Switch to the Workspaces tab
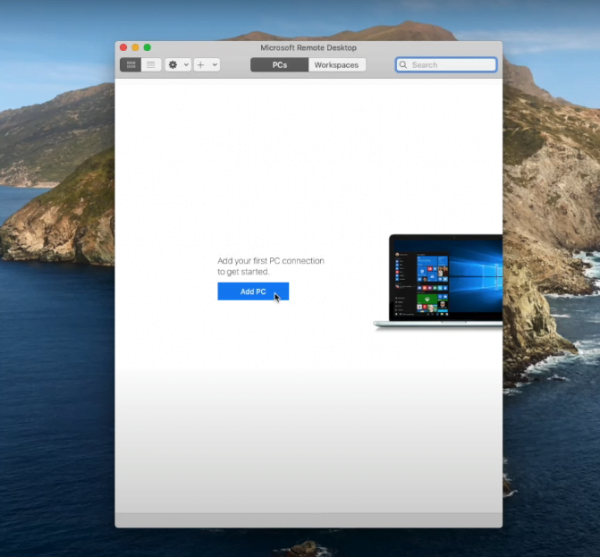The image size is (600, 557). (x=337, y=65)
